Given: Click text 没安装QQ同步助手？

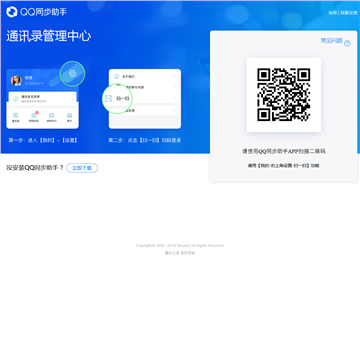Looking at the screenshot, I should [35, 168].
